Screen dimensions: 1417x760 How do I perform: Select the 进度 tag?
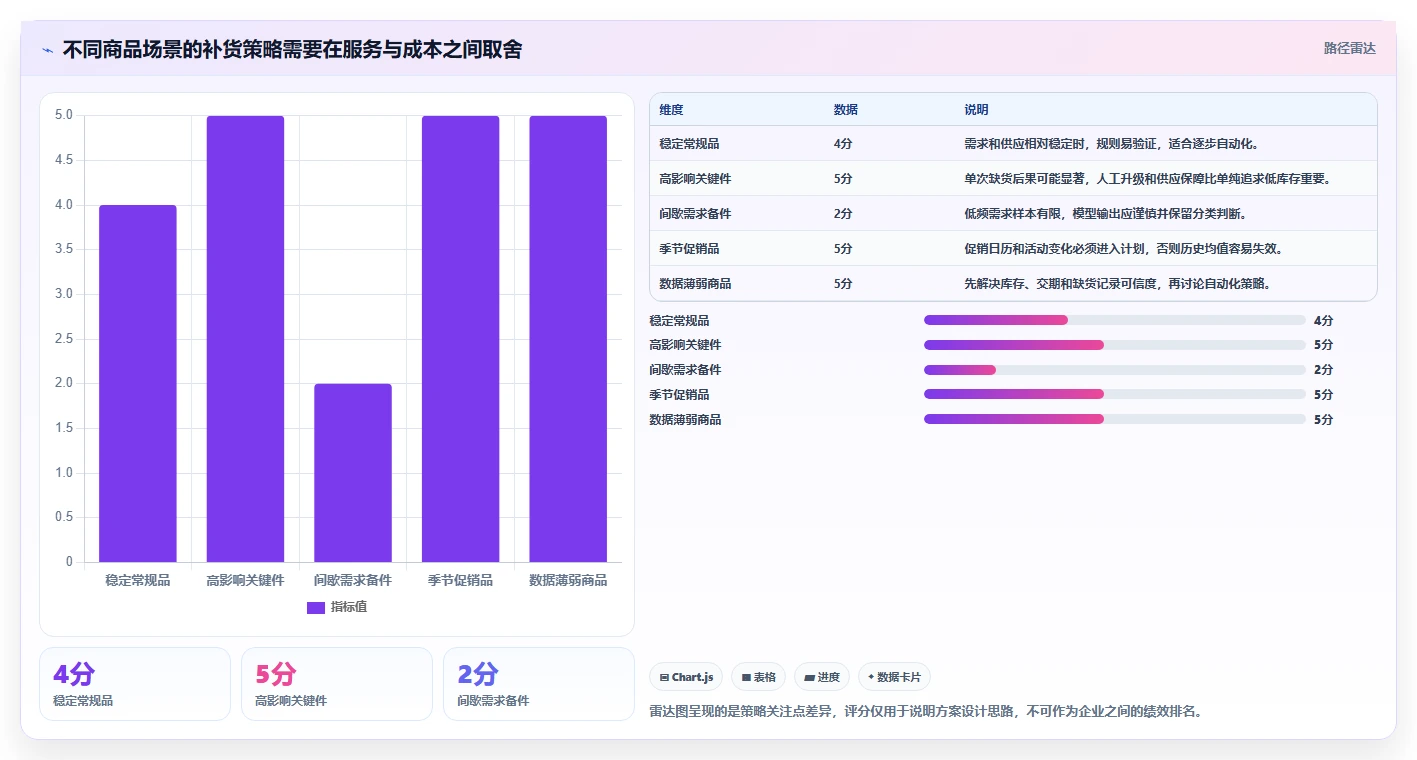pyautogui.click(x=822, y=677)
